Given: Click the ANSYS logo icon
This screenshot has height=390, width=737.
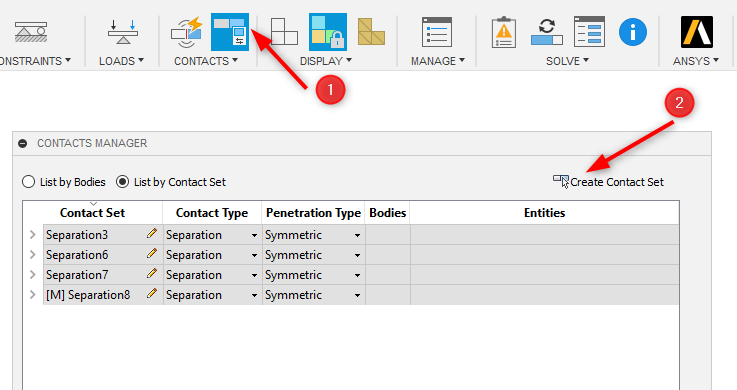Looking at the screenshot, I should tap(697, 32).
